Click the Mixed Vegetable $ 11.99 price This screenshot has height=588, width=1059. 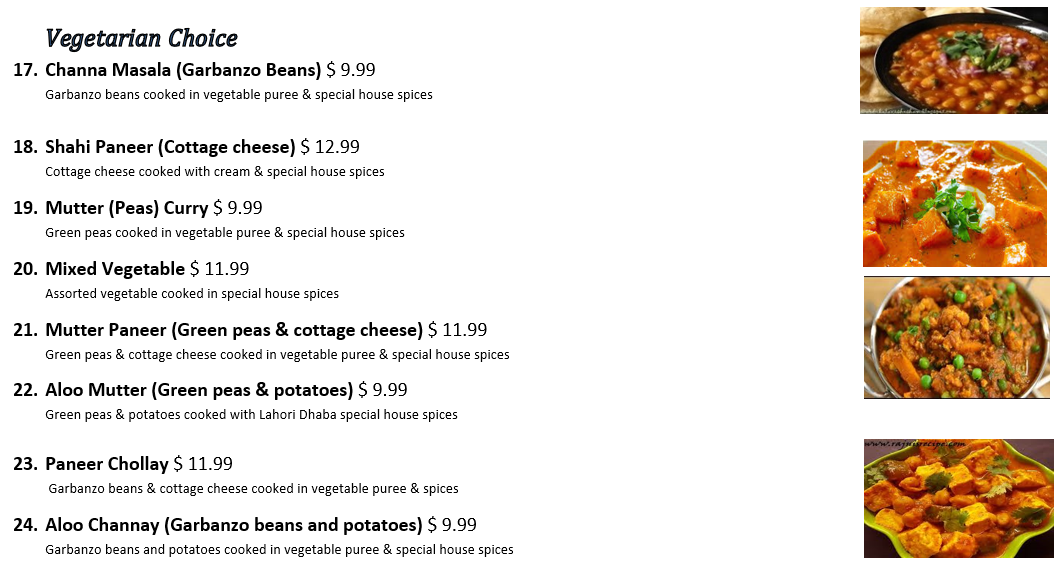pos(220,269)
